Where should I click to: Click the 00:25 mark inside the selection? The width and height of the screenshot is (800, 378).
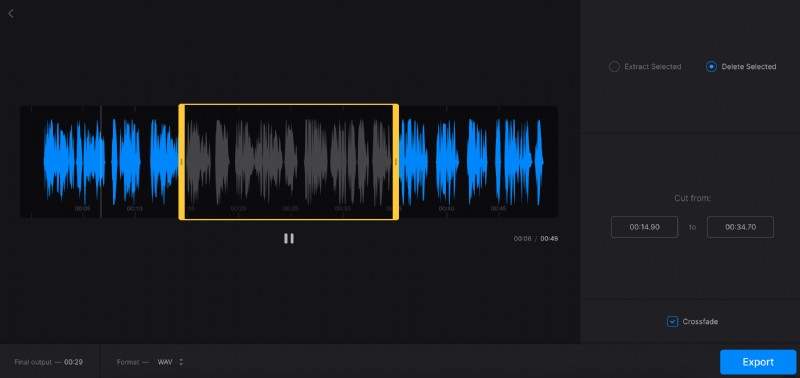[290, 209]
